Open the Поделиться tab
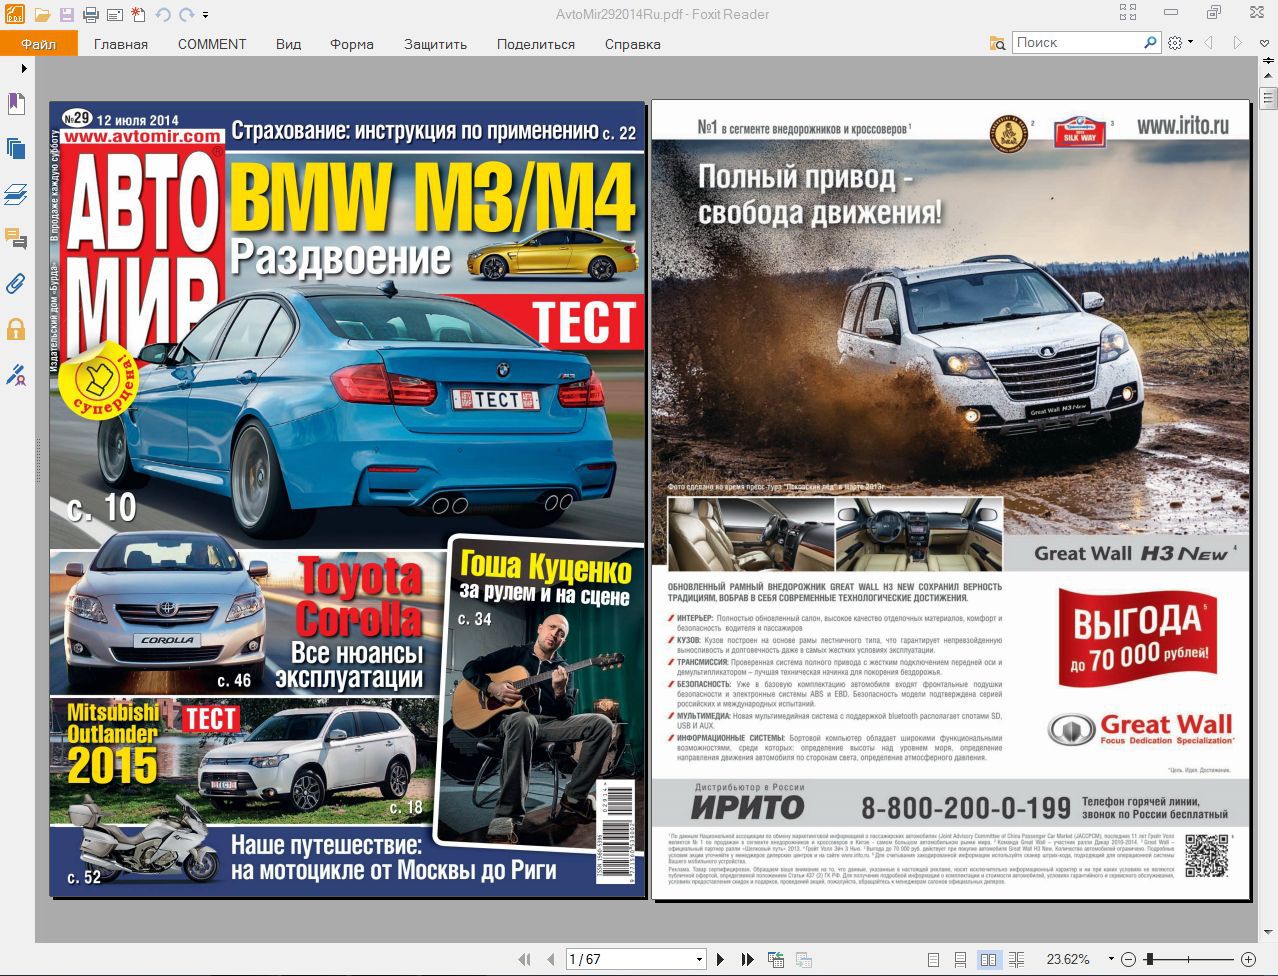The width and height of the screenshot is (1278, 976). (x=536, y=44)
